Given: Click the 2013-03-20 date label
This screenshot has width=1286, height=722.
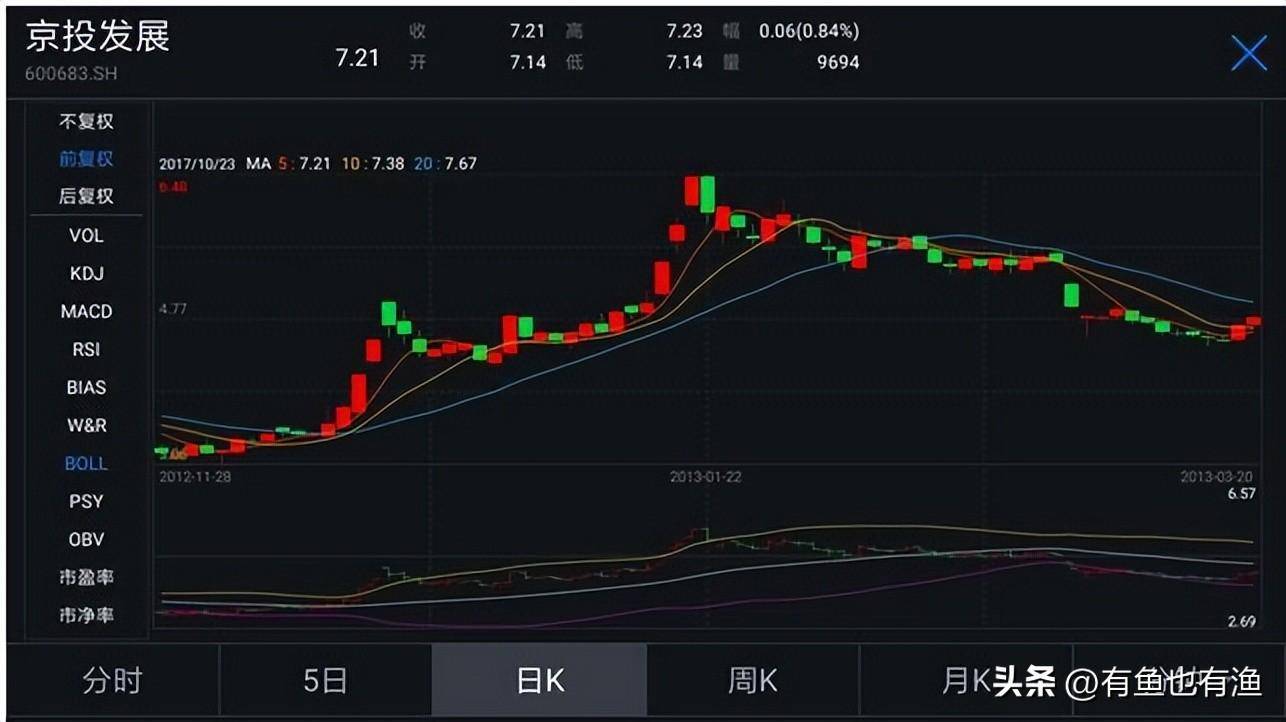Looking at the screenshot, I should point(1217,477).
